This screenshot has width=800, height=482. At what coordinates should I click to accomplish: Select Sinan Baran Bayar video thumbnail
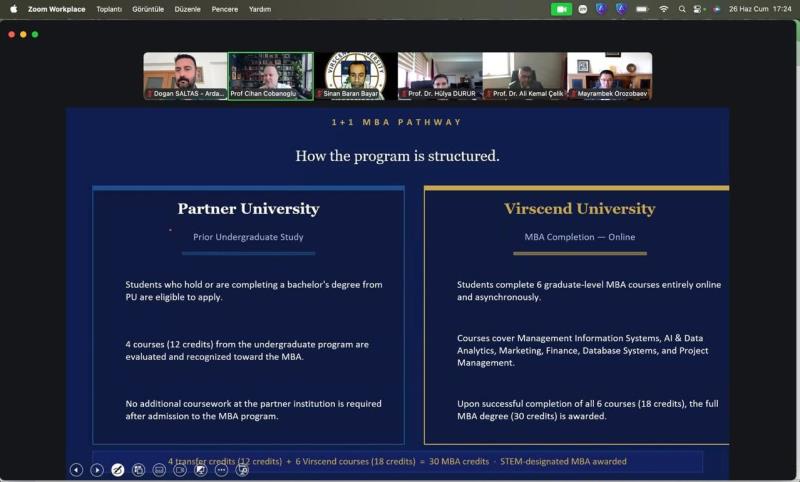(x=355, y=75)
